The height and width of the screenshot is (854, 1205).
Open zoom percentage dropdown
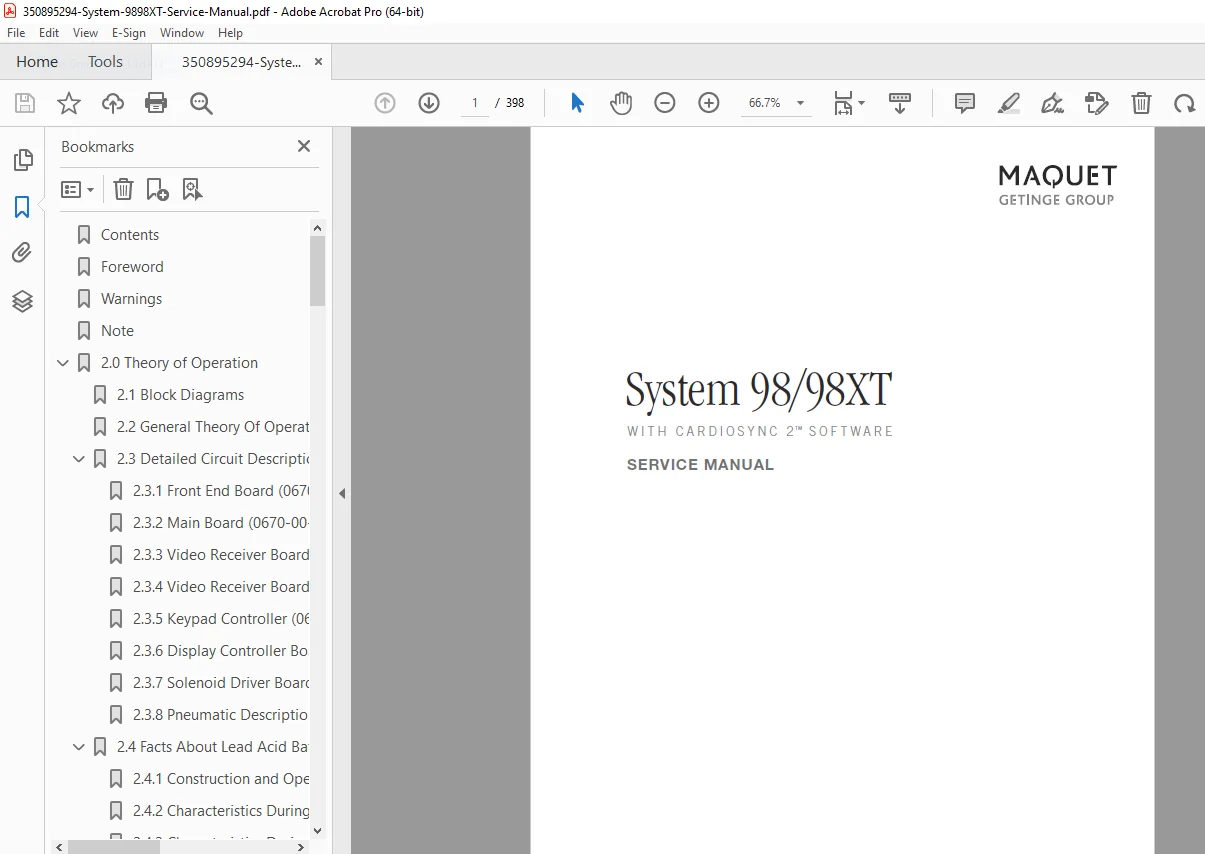pos(800,103)
